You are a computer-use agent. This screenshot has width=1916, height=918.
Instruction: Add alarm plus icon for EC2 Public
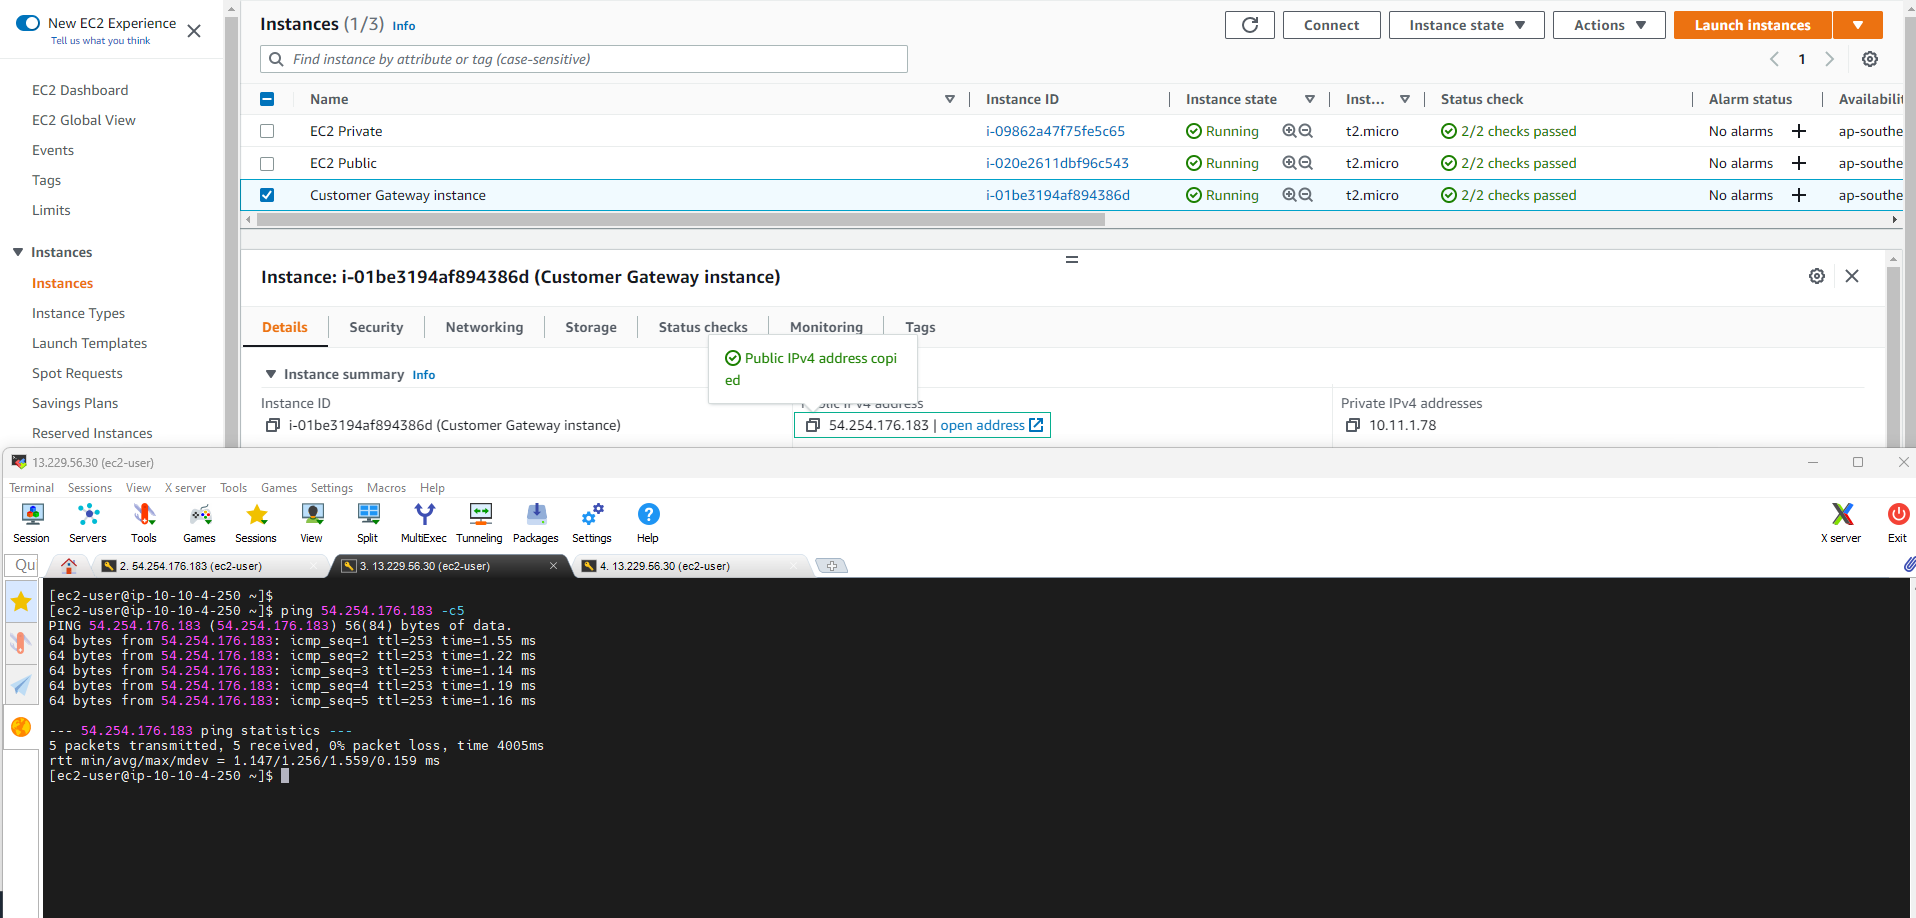(x=1799, y=163)
